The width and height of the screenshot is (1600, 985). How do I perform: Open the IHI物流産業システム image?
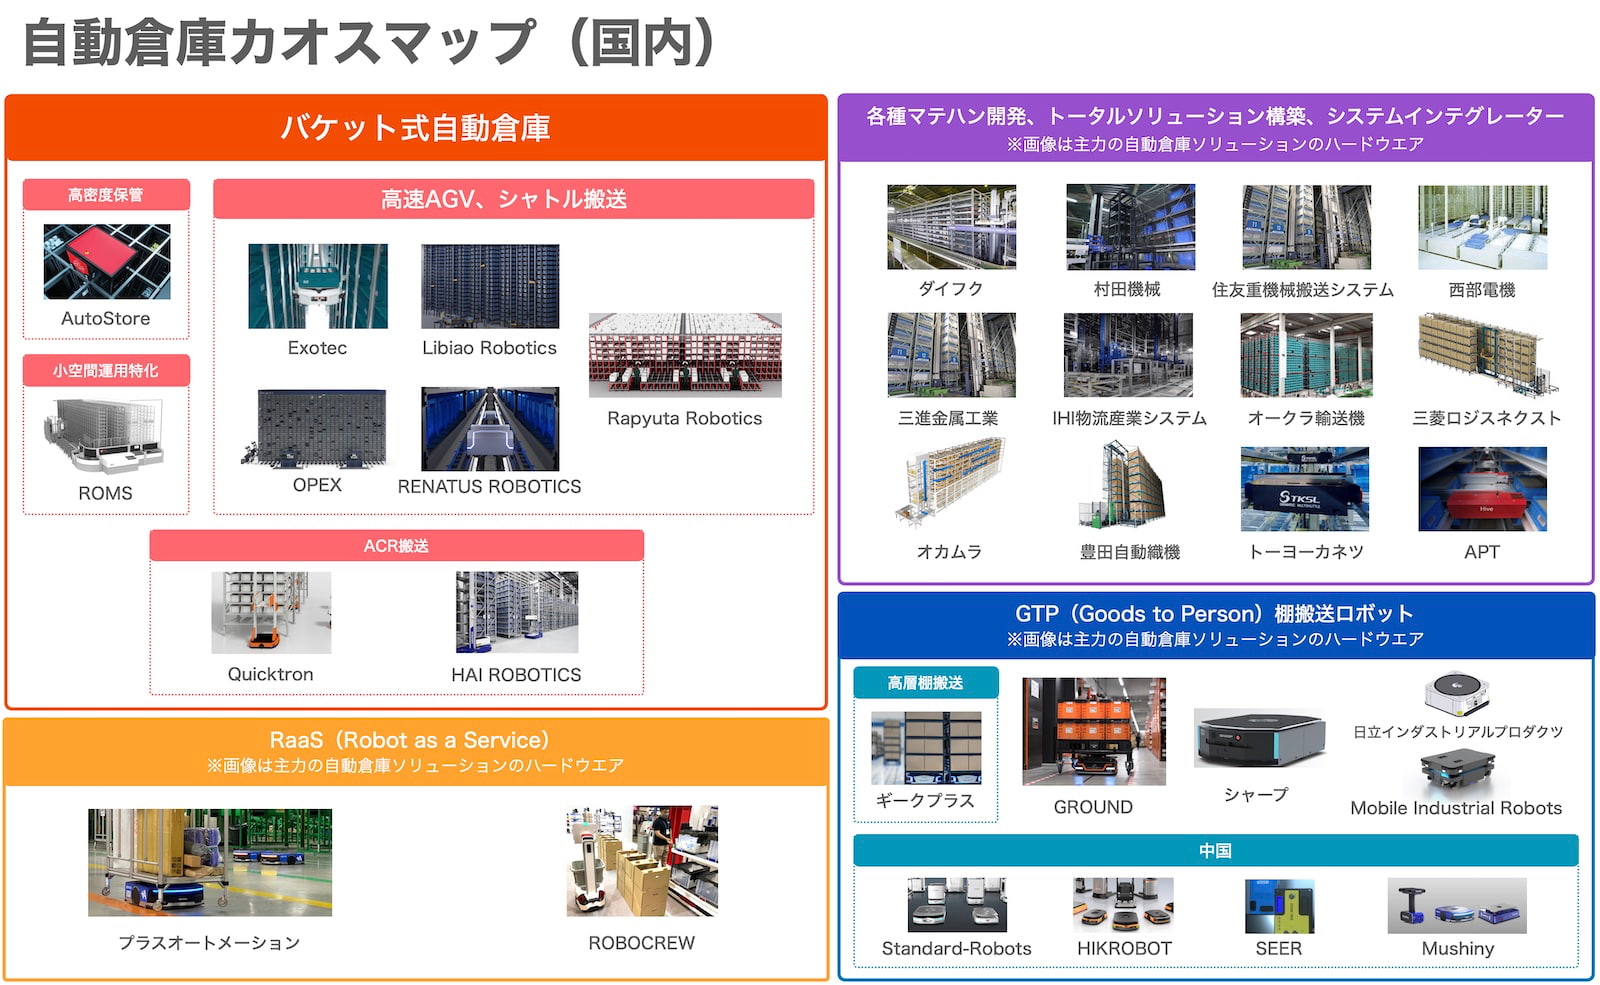[x=1128, y=355]
